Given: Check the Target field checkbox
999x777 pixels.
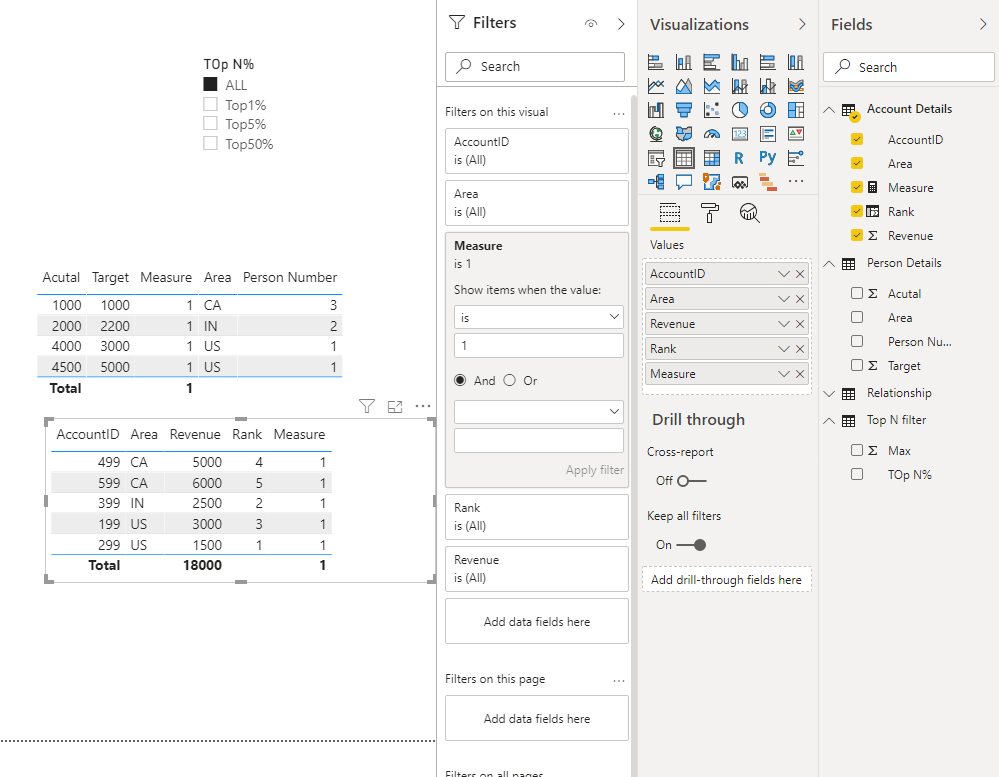Looking at the screenshot, I should click(857, 365).
